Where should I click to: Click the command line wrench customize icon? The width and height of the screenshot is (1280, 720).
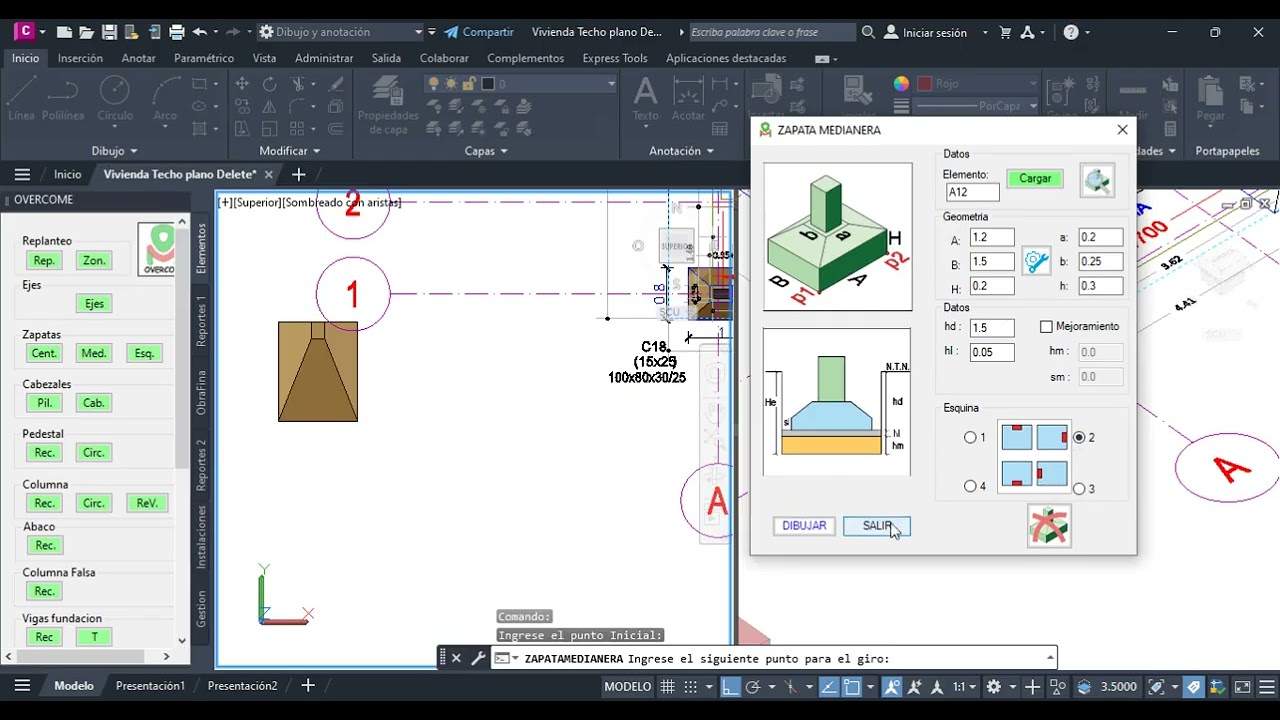(x=478, y=658)
